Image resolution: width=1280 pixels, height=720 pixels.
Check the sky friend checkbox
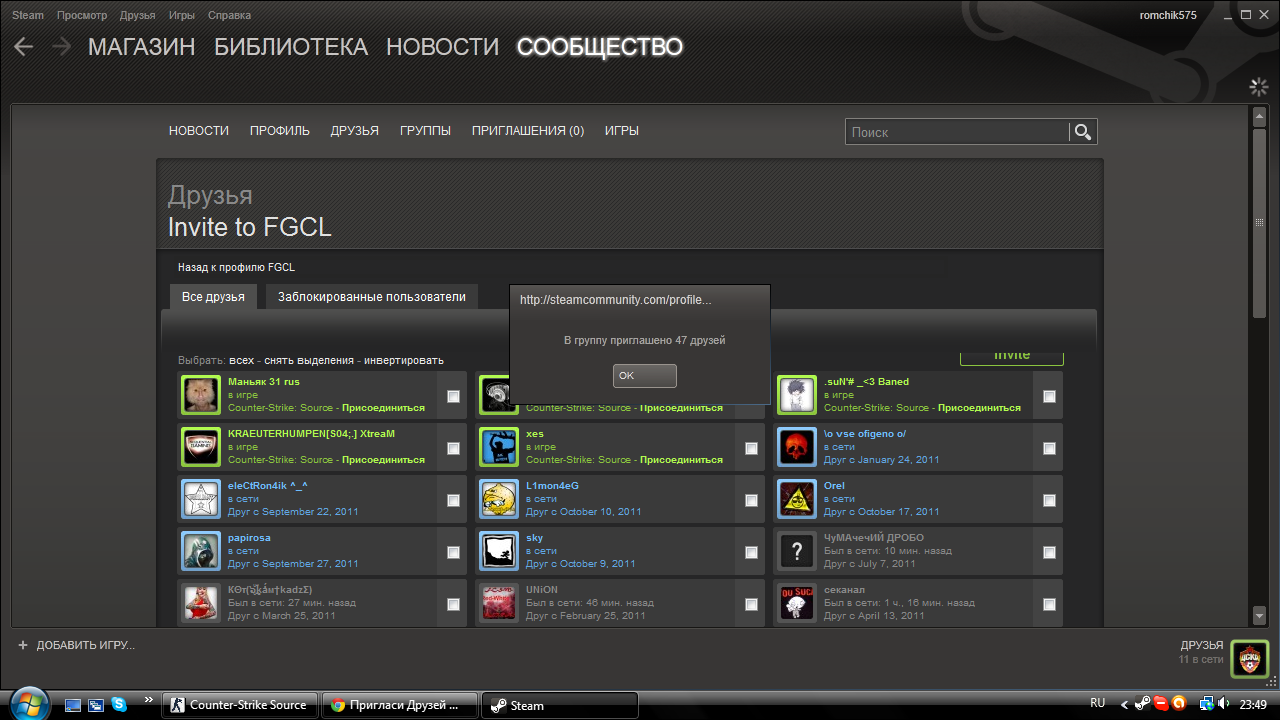[x=751, y=552]
